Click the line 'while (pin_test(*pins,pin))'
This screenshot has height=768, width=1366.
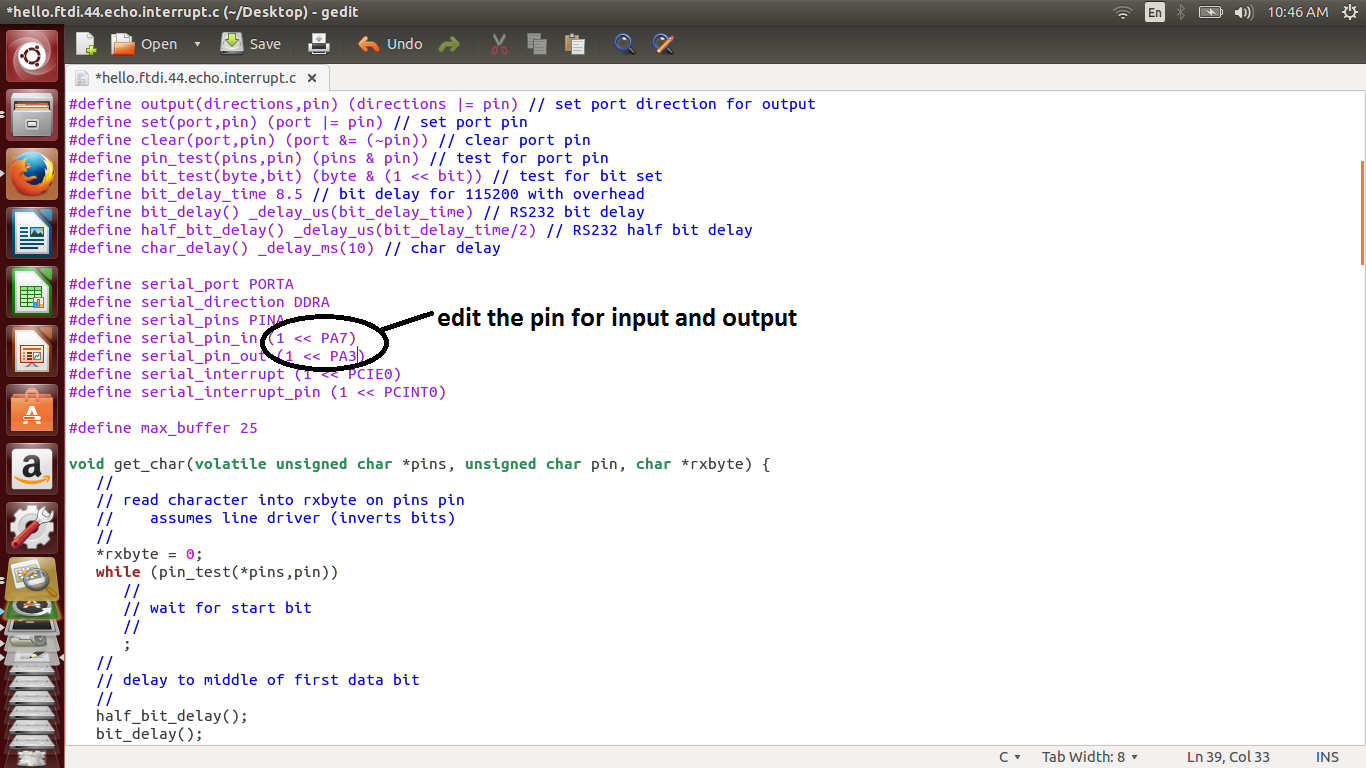tap(217, 572)
